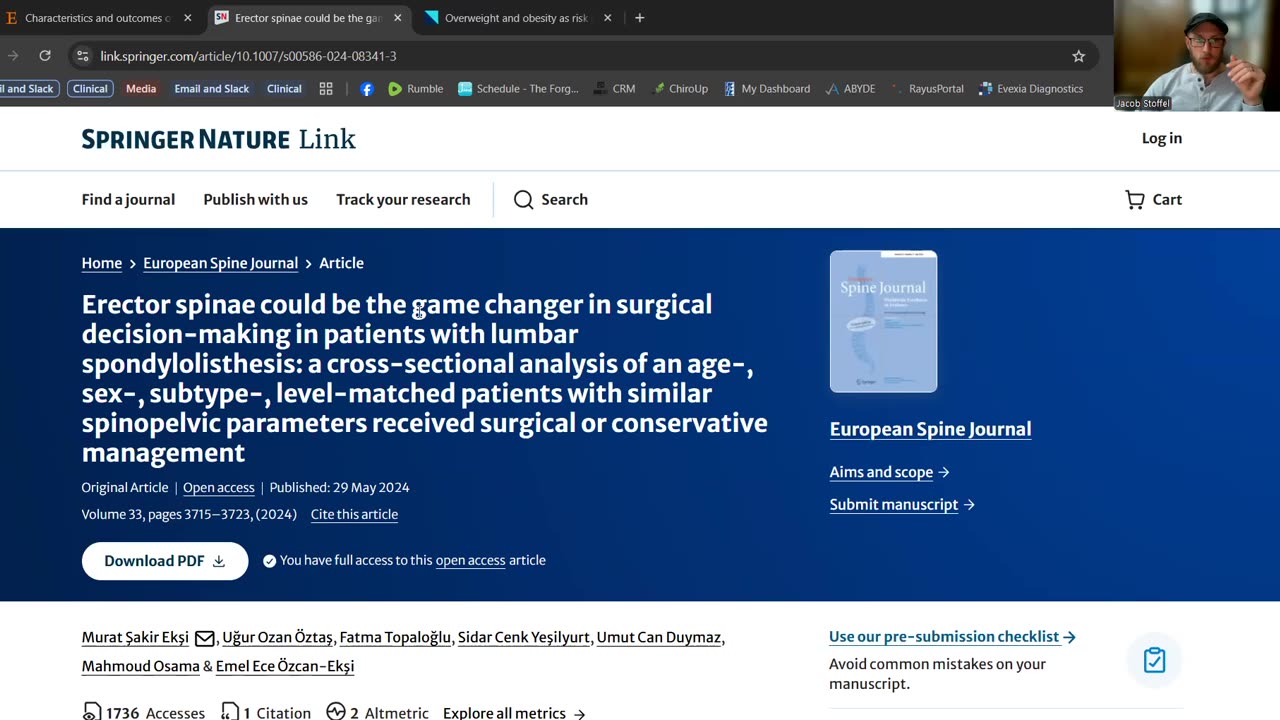Image resolution: width=1280 pixels, height=720 pixels.
Task: Open 'European Spine Journal' heading link under cover
Action: point(930,429)
